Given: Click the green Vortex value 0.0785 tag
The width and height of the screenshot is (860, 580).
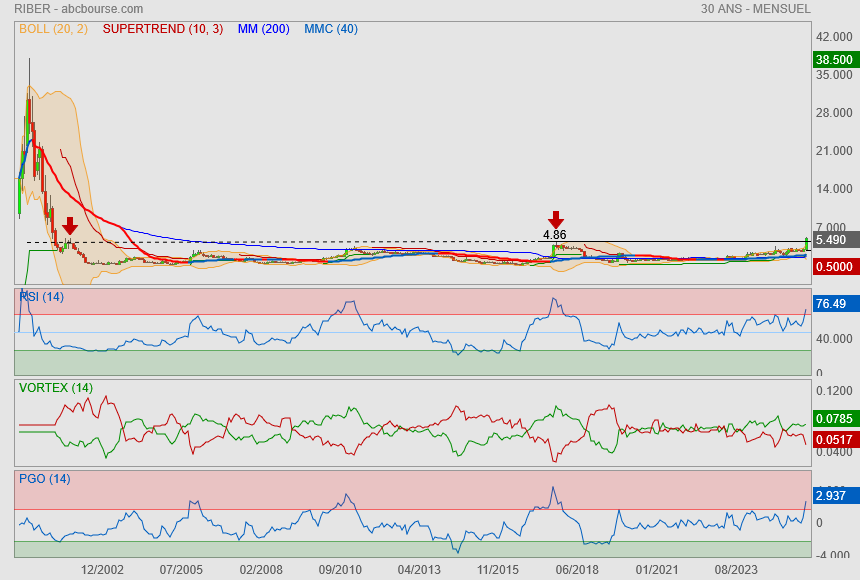Looking at the screenshot, I should 835,419.
